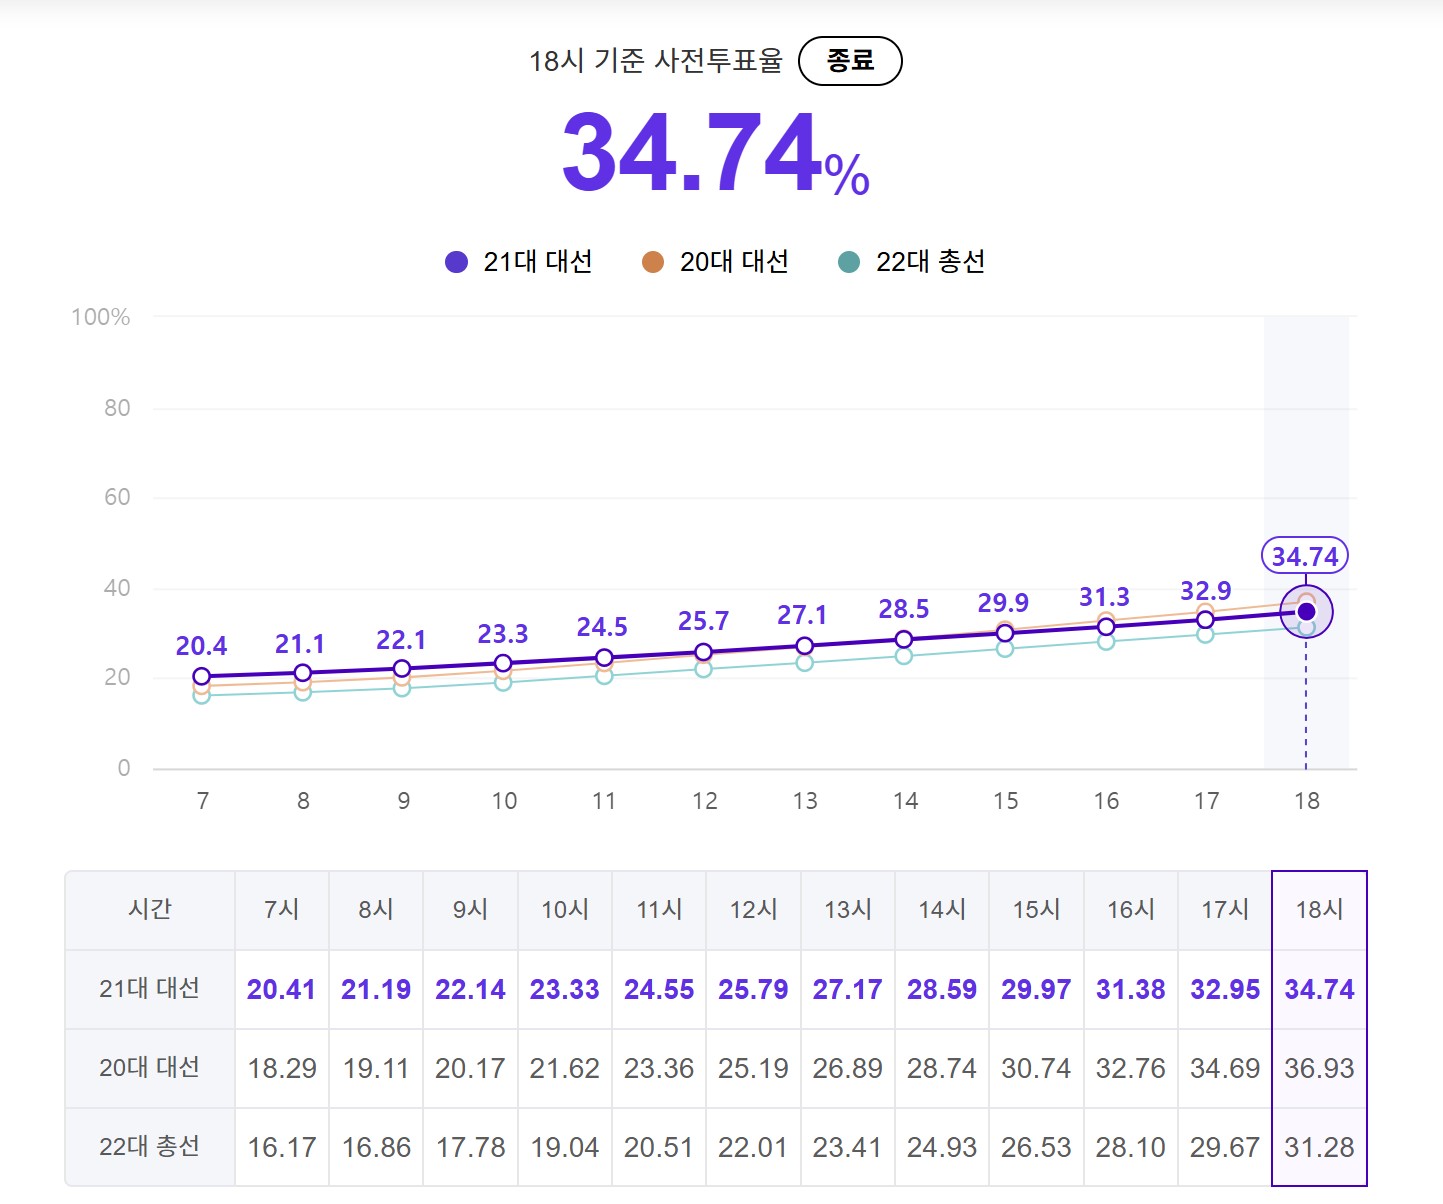Viewport: 1443px width, 1204px height.
Task: Select the 시간 header cell
Action: (150, 909)
